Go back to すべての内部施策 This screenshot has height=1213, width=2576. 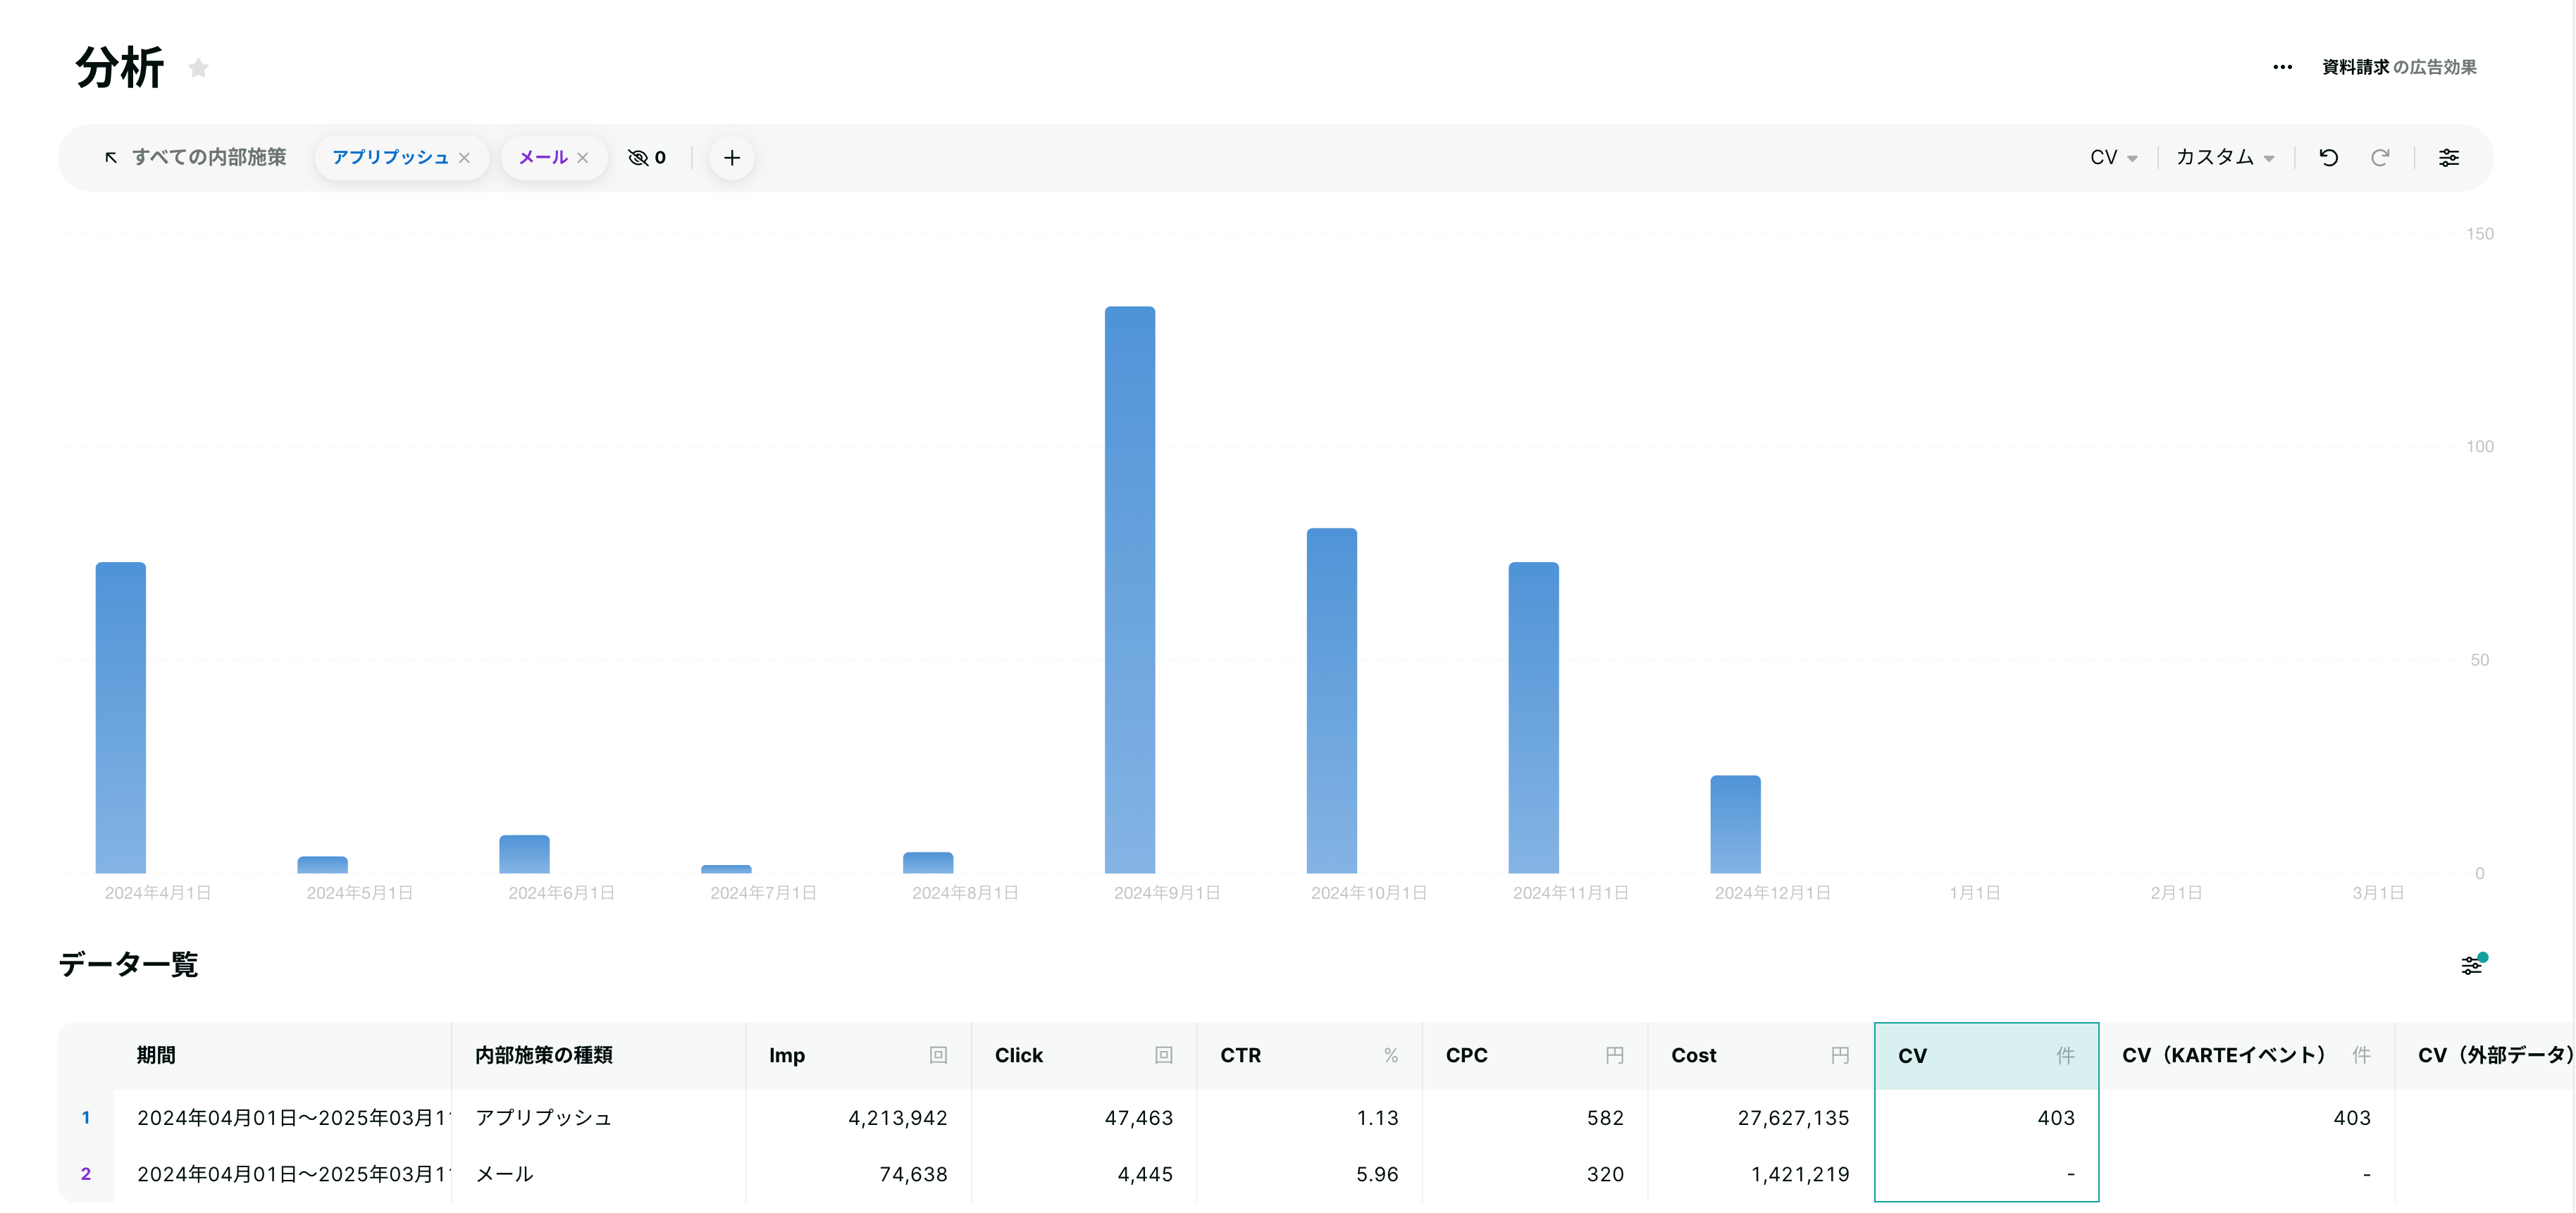[195, 157]
